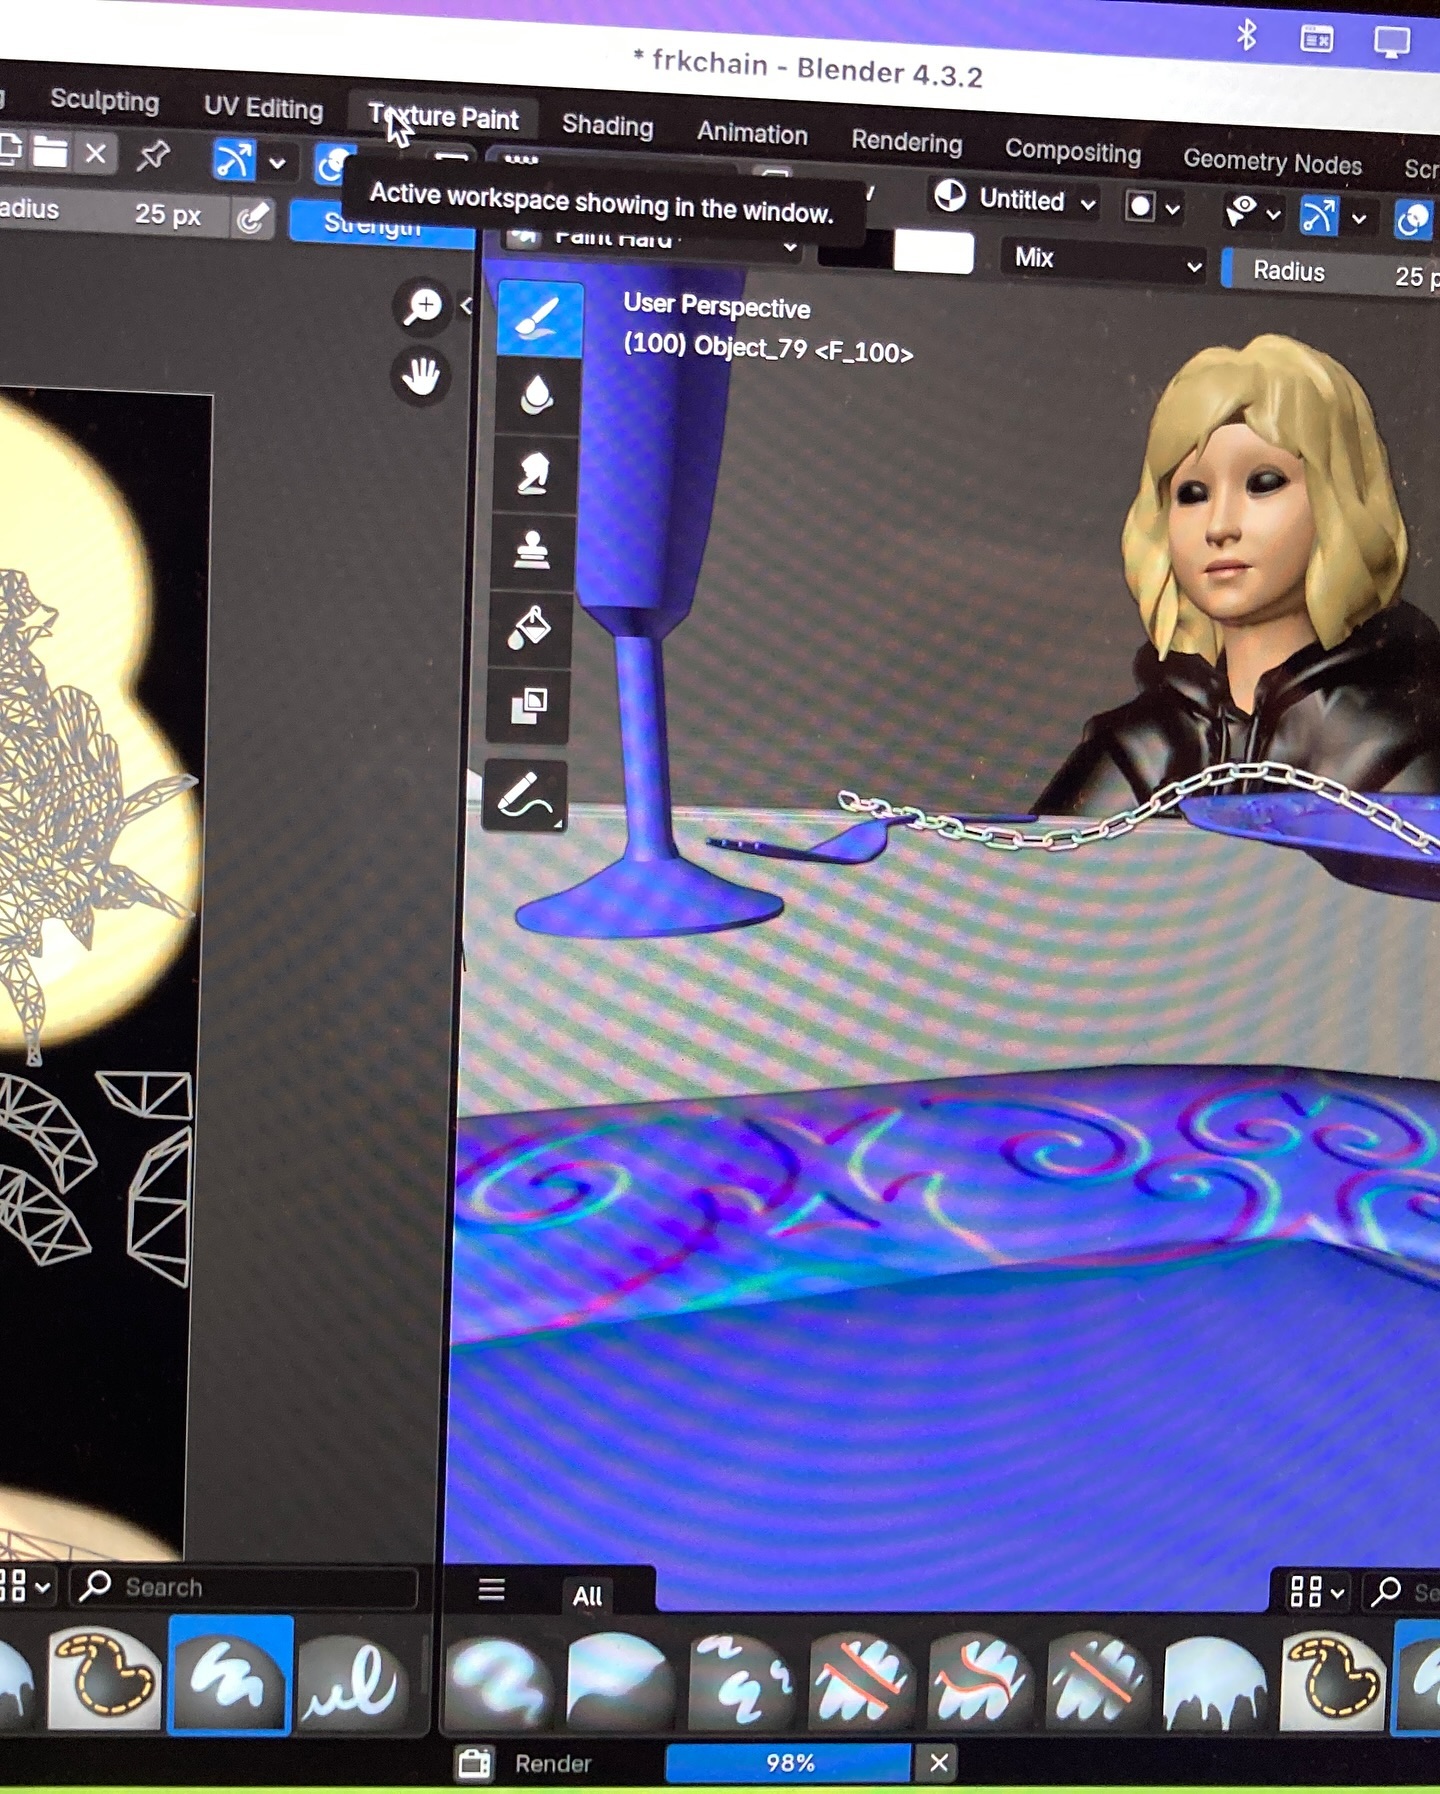This screenshot has width=1440, height=1794.
Task: Toggle the pin icon in the image editor header
Action: pos(153,156)
